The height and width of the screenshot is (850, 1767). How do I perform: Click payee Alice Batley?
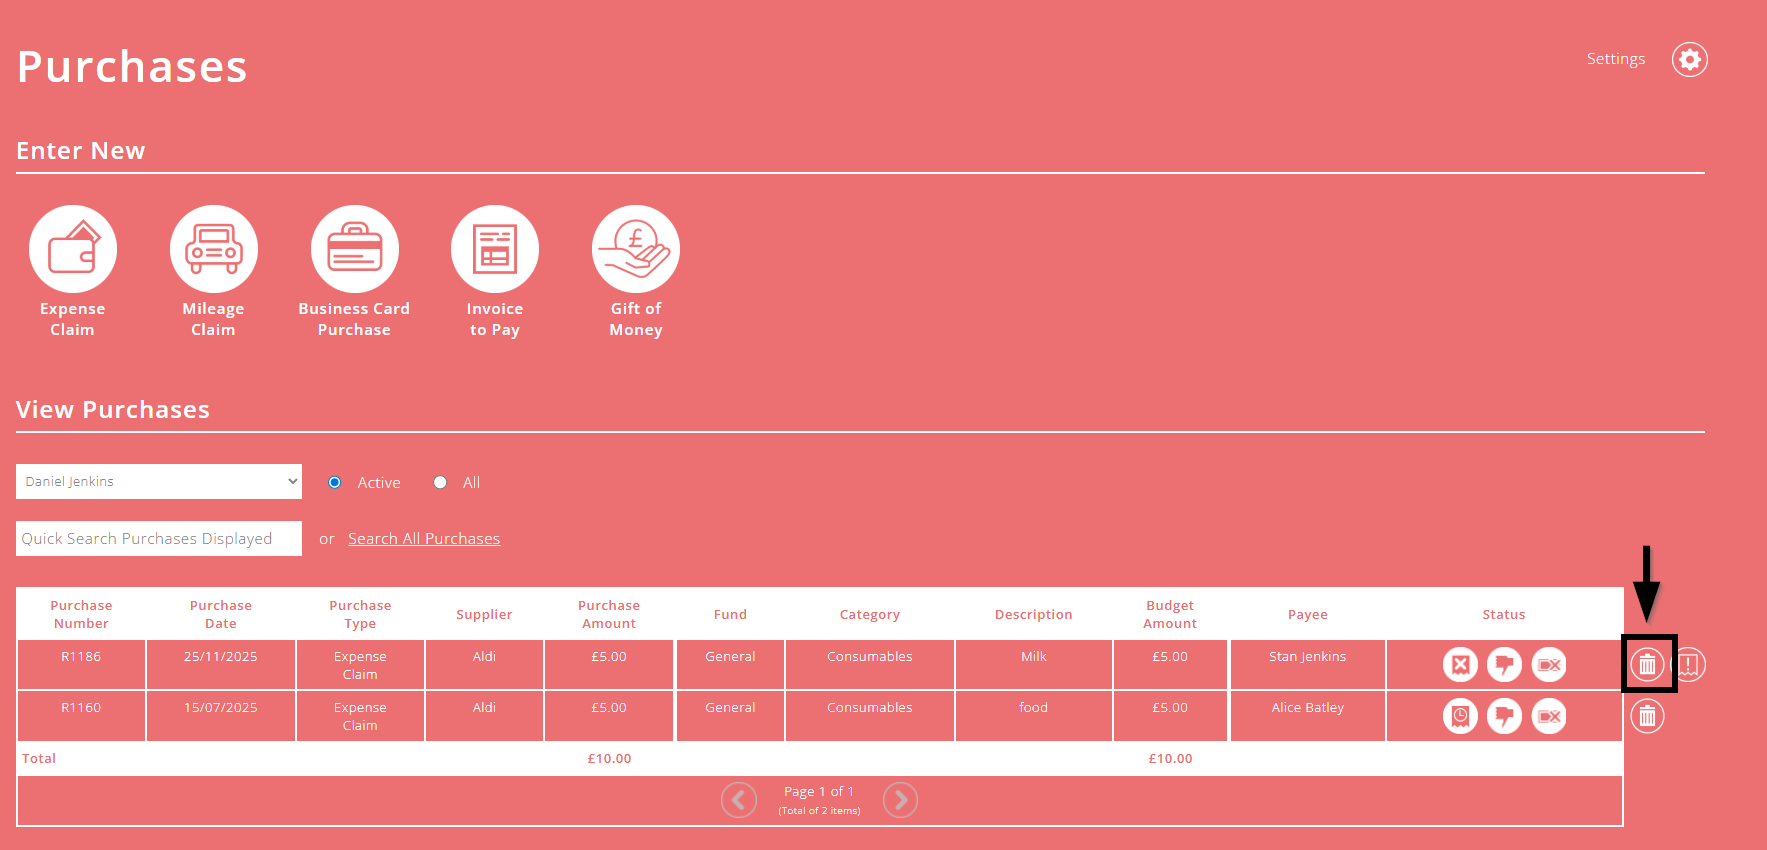point(1308,707)
